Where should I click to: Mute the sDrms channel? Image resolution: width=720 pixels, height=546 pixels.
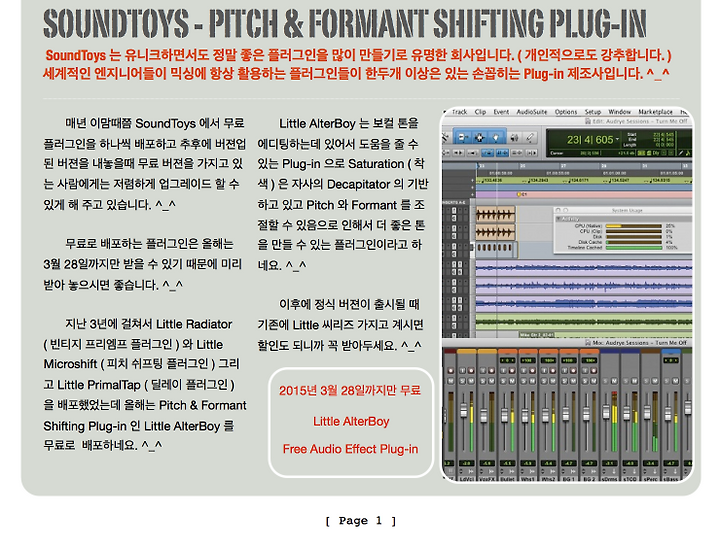click(x=614, y=381)
